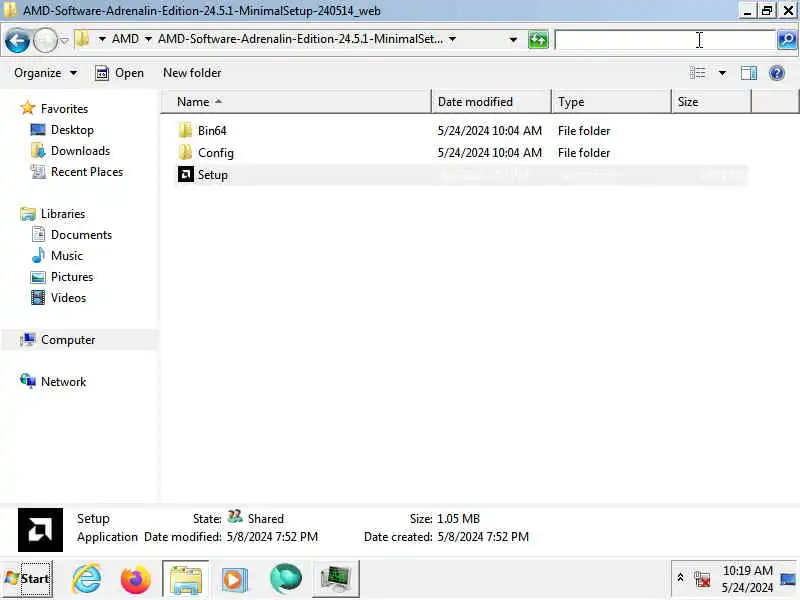Sort by the Size column header
800x600 pixels.
(x=711, y=102)
